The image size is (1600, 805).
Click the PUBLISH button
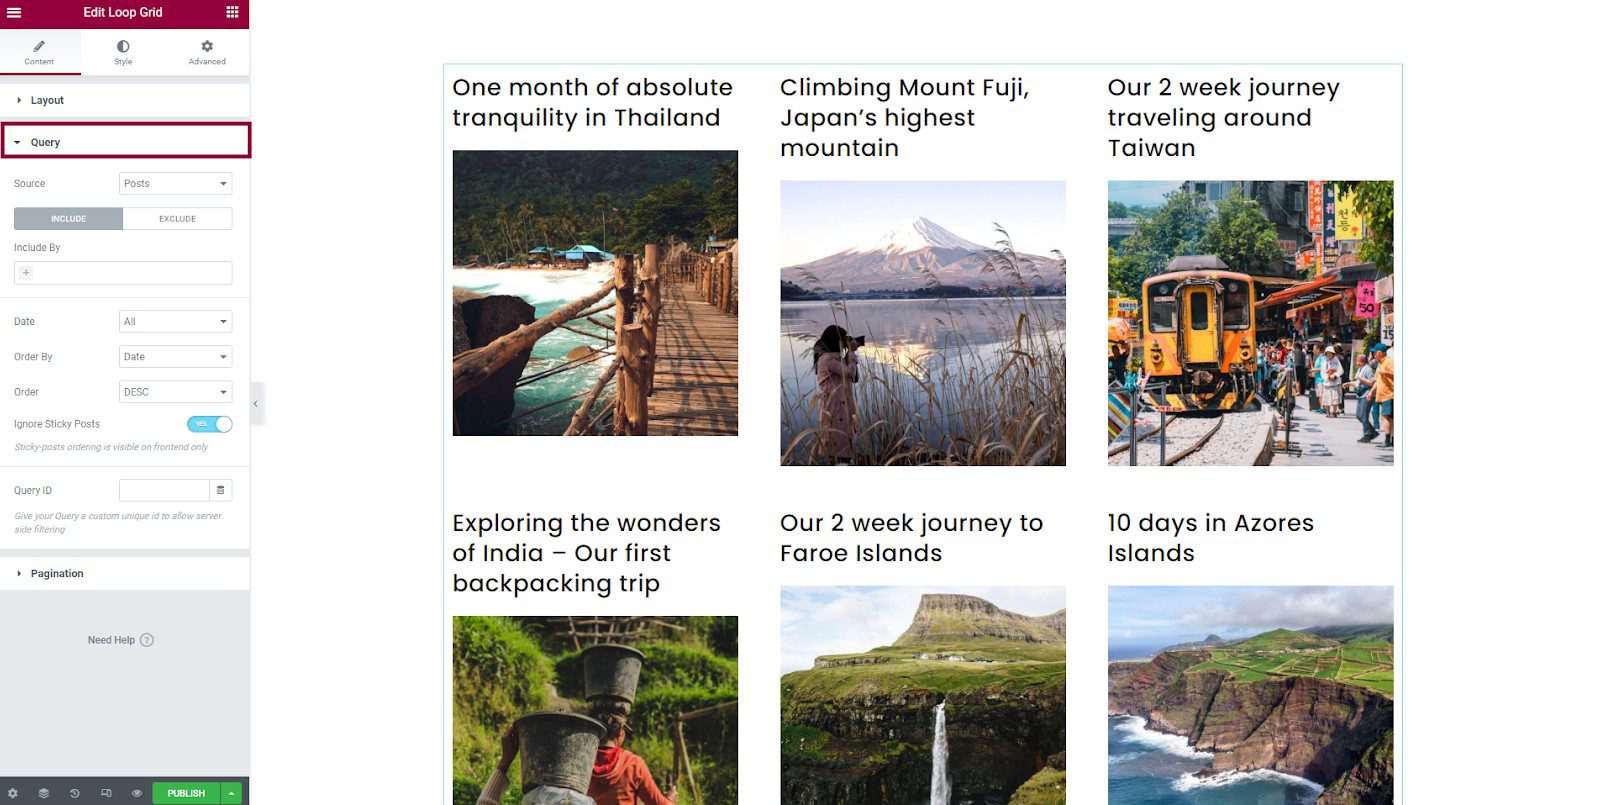coord(186,793)
